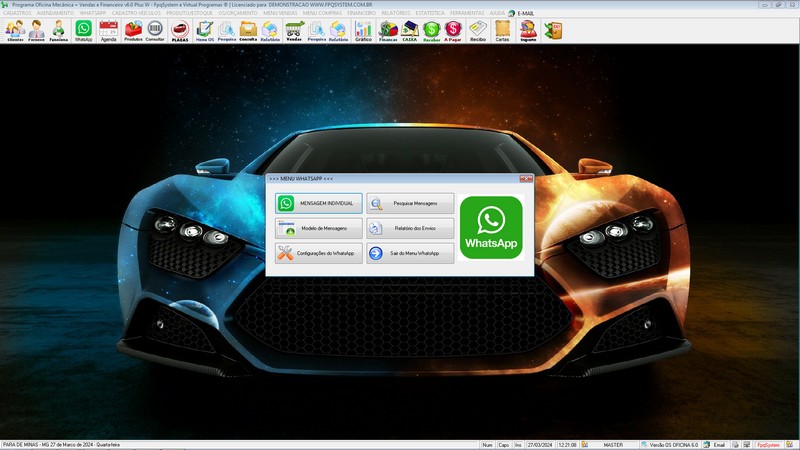
Task: Click the Relatório icon beside Gráfico
Action: [338, 31]
